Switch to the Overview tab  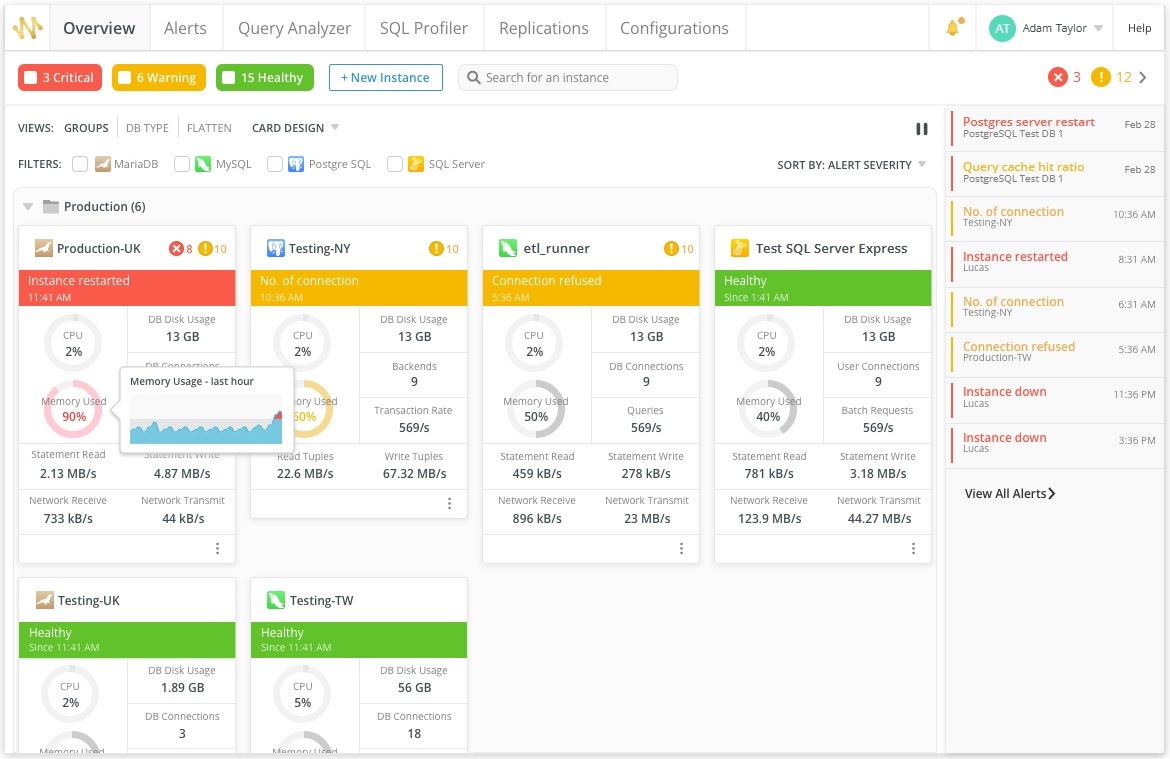pyautogui.click(x=99, y=28)
